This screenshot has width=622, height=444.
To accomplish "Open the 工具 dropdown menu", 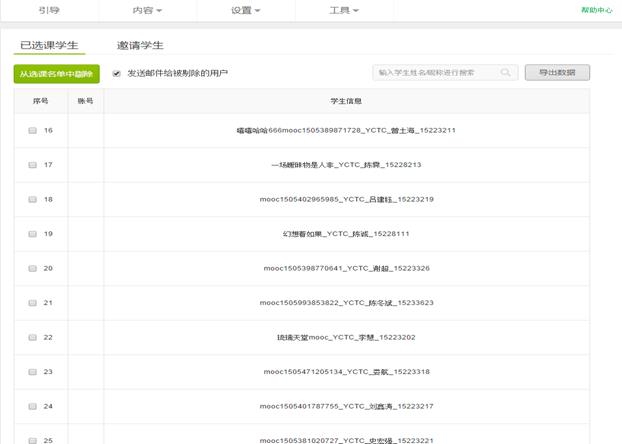I will (x=343, y=10).
